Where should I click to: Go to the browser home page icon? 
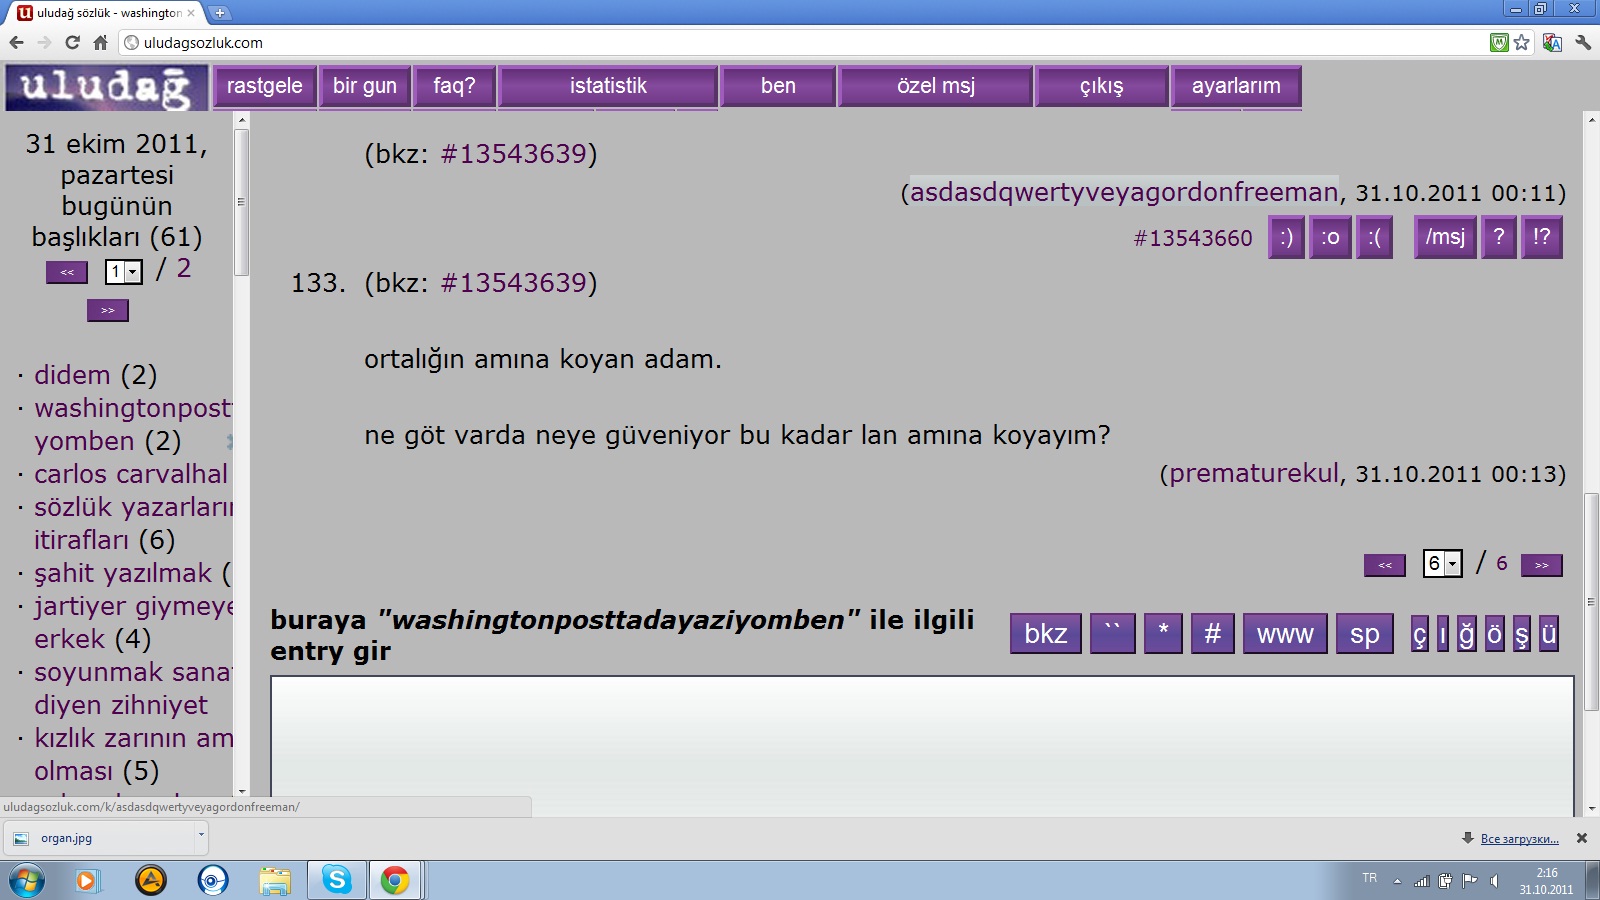click(100, 42)
